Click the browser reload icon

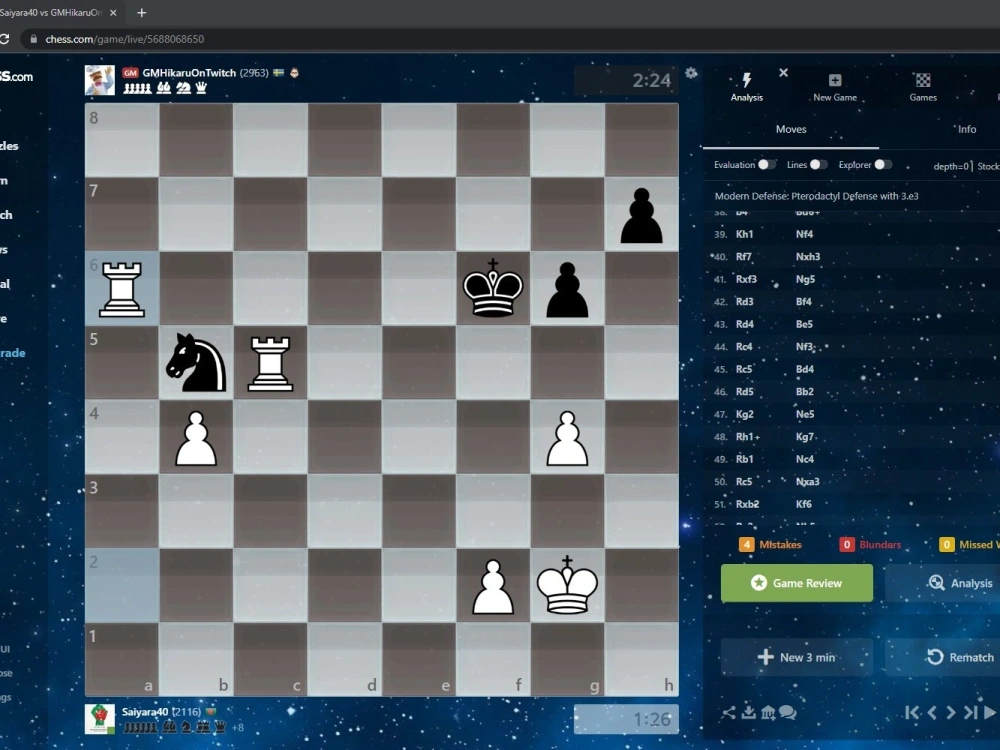tap(4, 39)
